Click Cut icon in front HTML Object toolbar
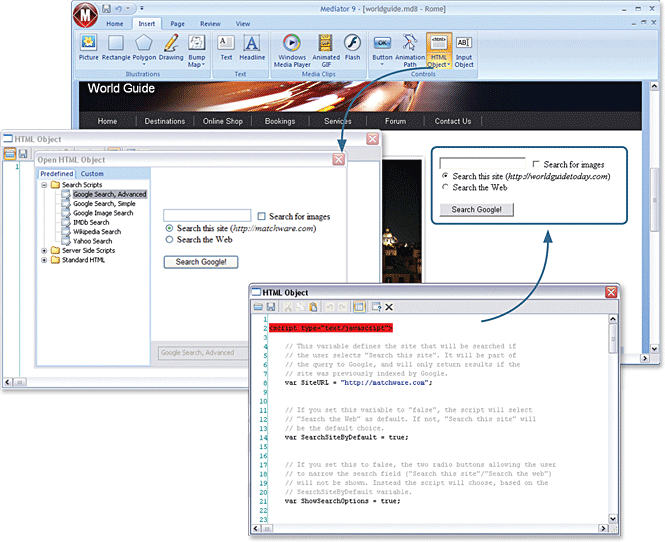The width and height of the screenshot is (665, 542). [x=288, y=307]
